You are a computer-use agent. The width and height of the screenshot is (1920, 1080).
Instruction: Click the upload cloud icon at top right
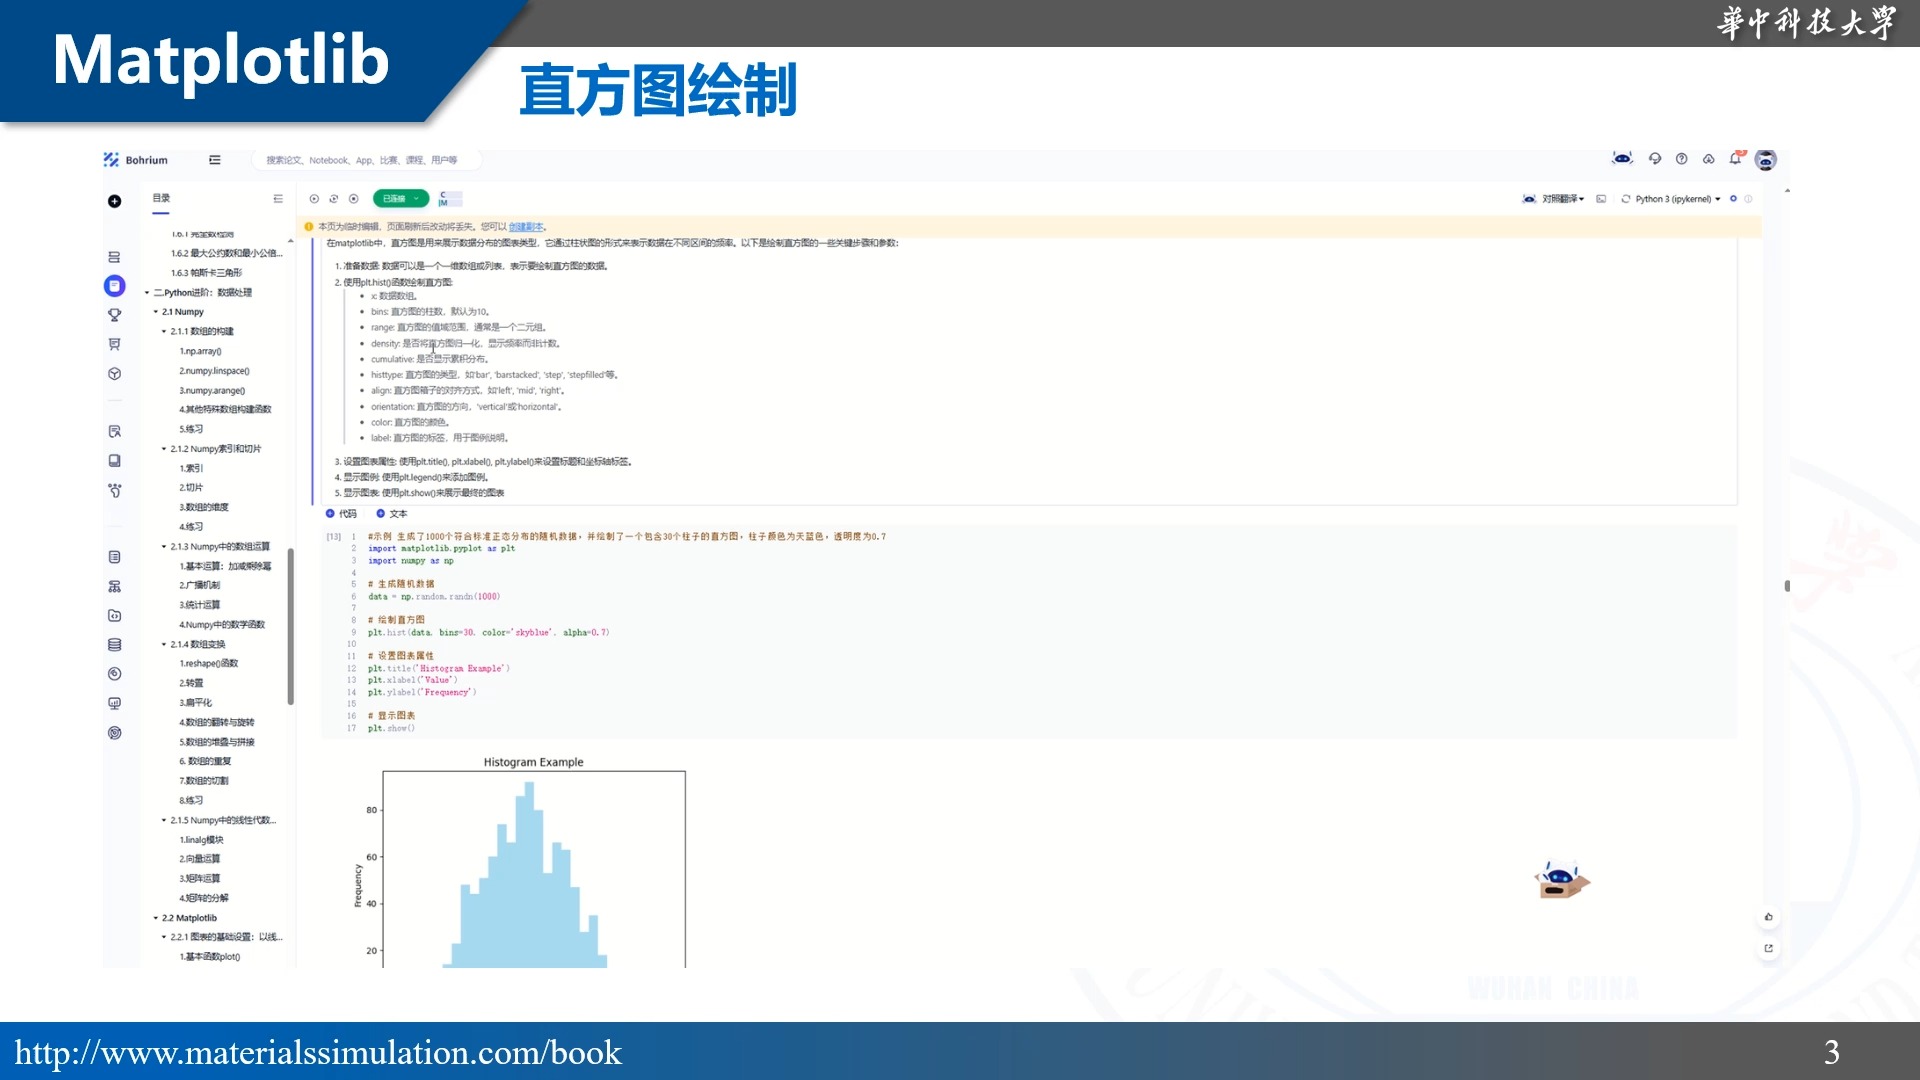click(x=1707, y=158)
